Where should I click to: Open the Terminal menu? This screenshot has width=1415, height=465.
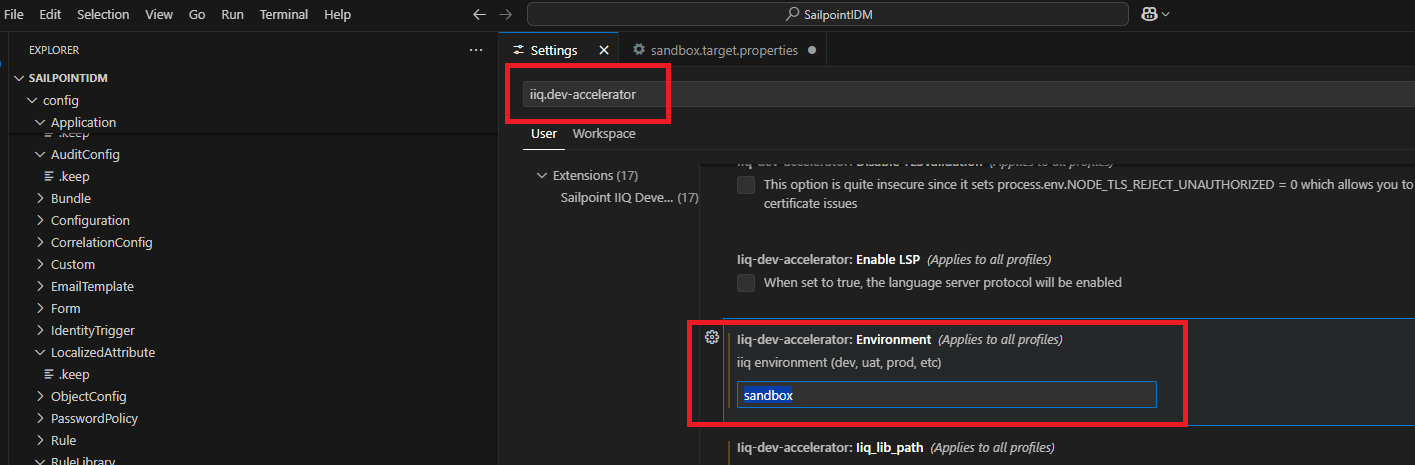284,15
